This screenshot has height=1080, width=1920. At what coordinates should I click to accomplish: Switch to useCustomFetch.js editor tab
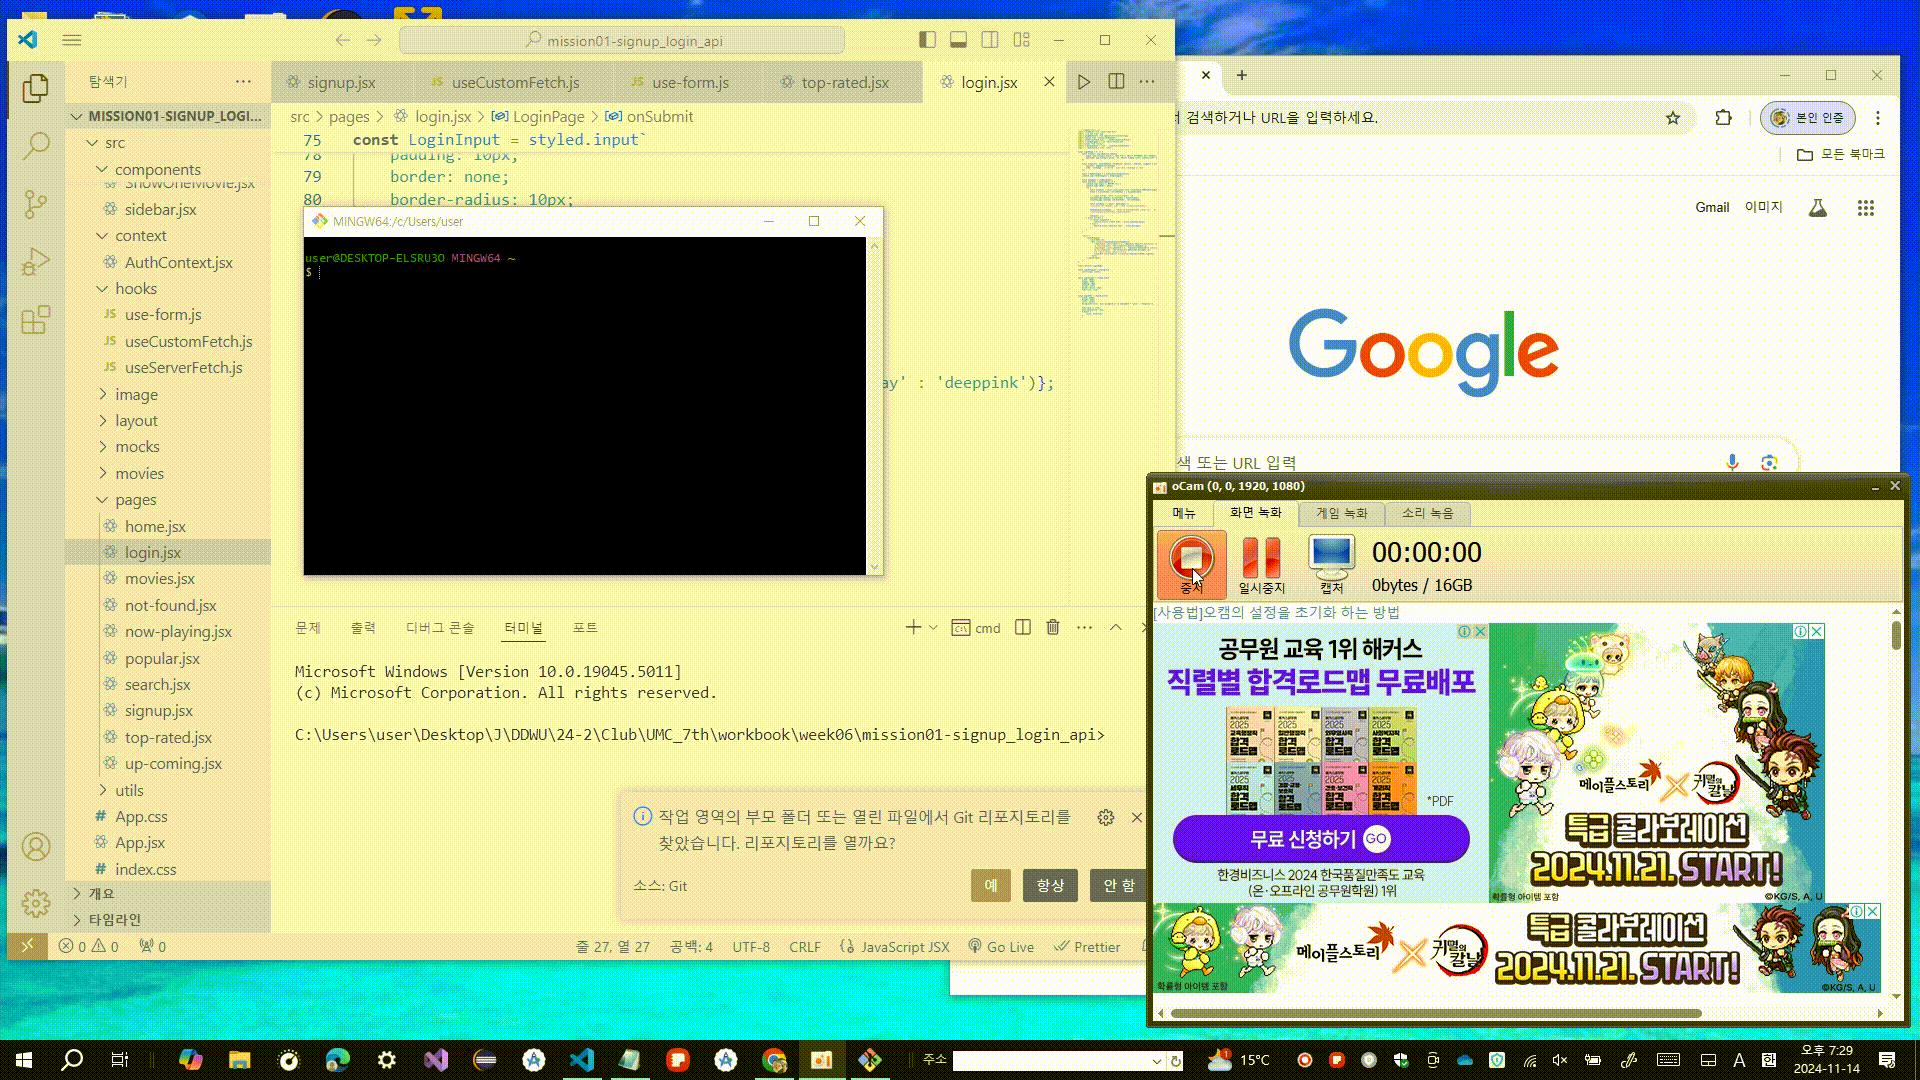click(x=515, y=82)
